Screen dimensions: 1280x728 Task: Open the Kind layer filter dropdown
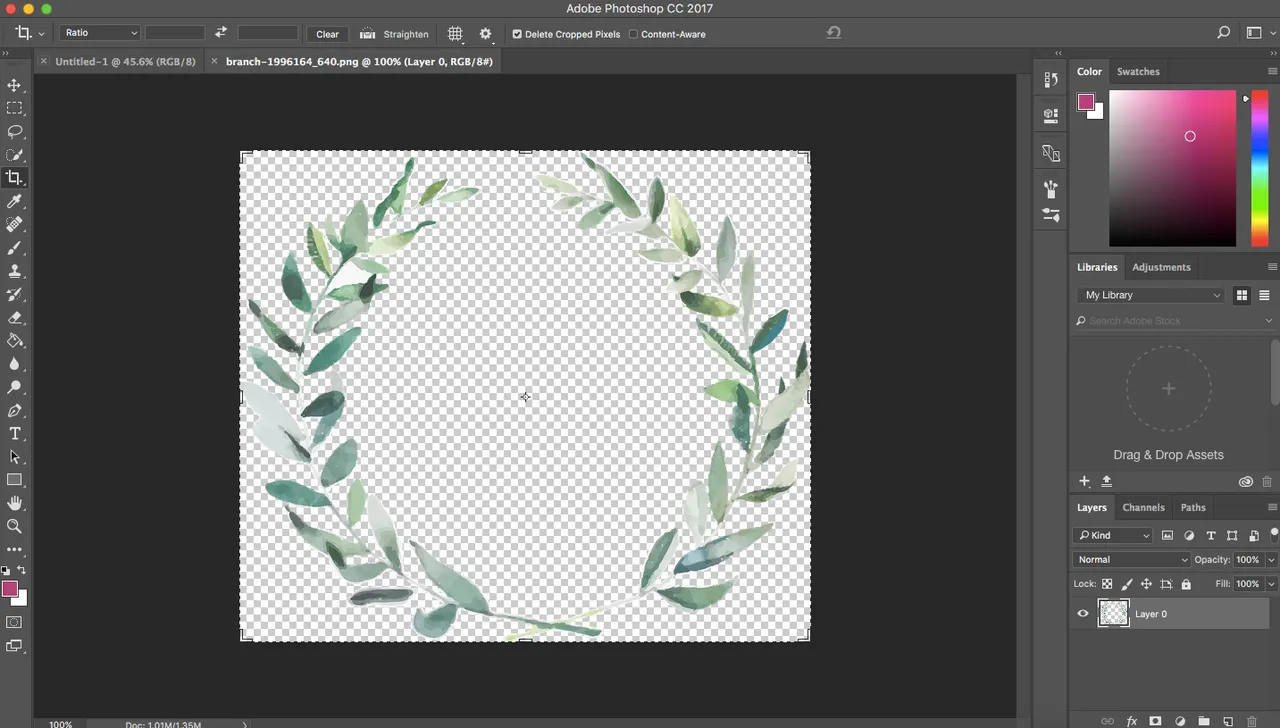[1113, 536]
